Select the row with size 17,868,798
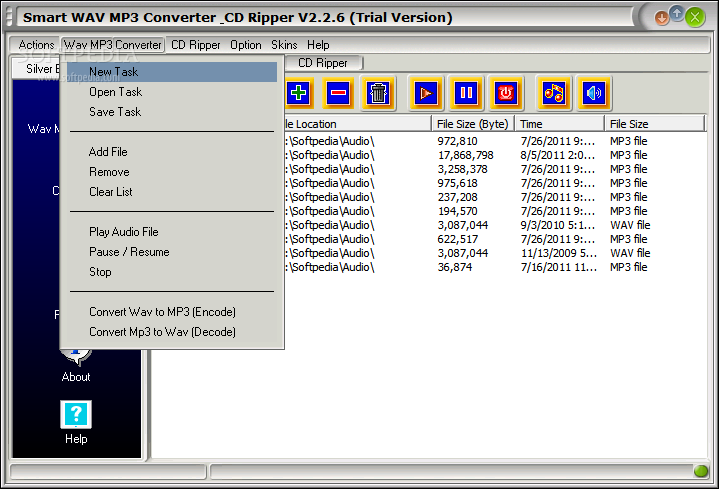 click(x=494, y=155)
